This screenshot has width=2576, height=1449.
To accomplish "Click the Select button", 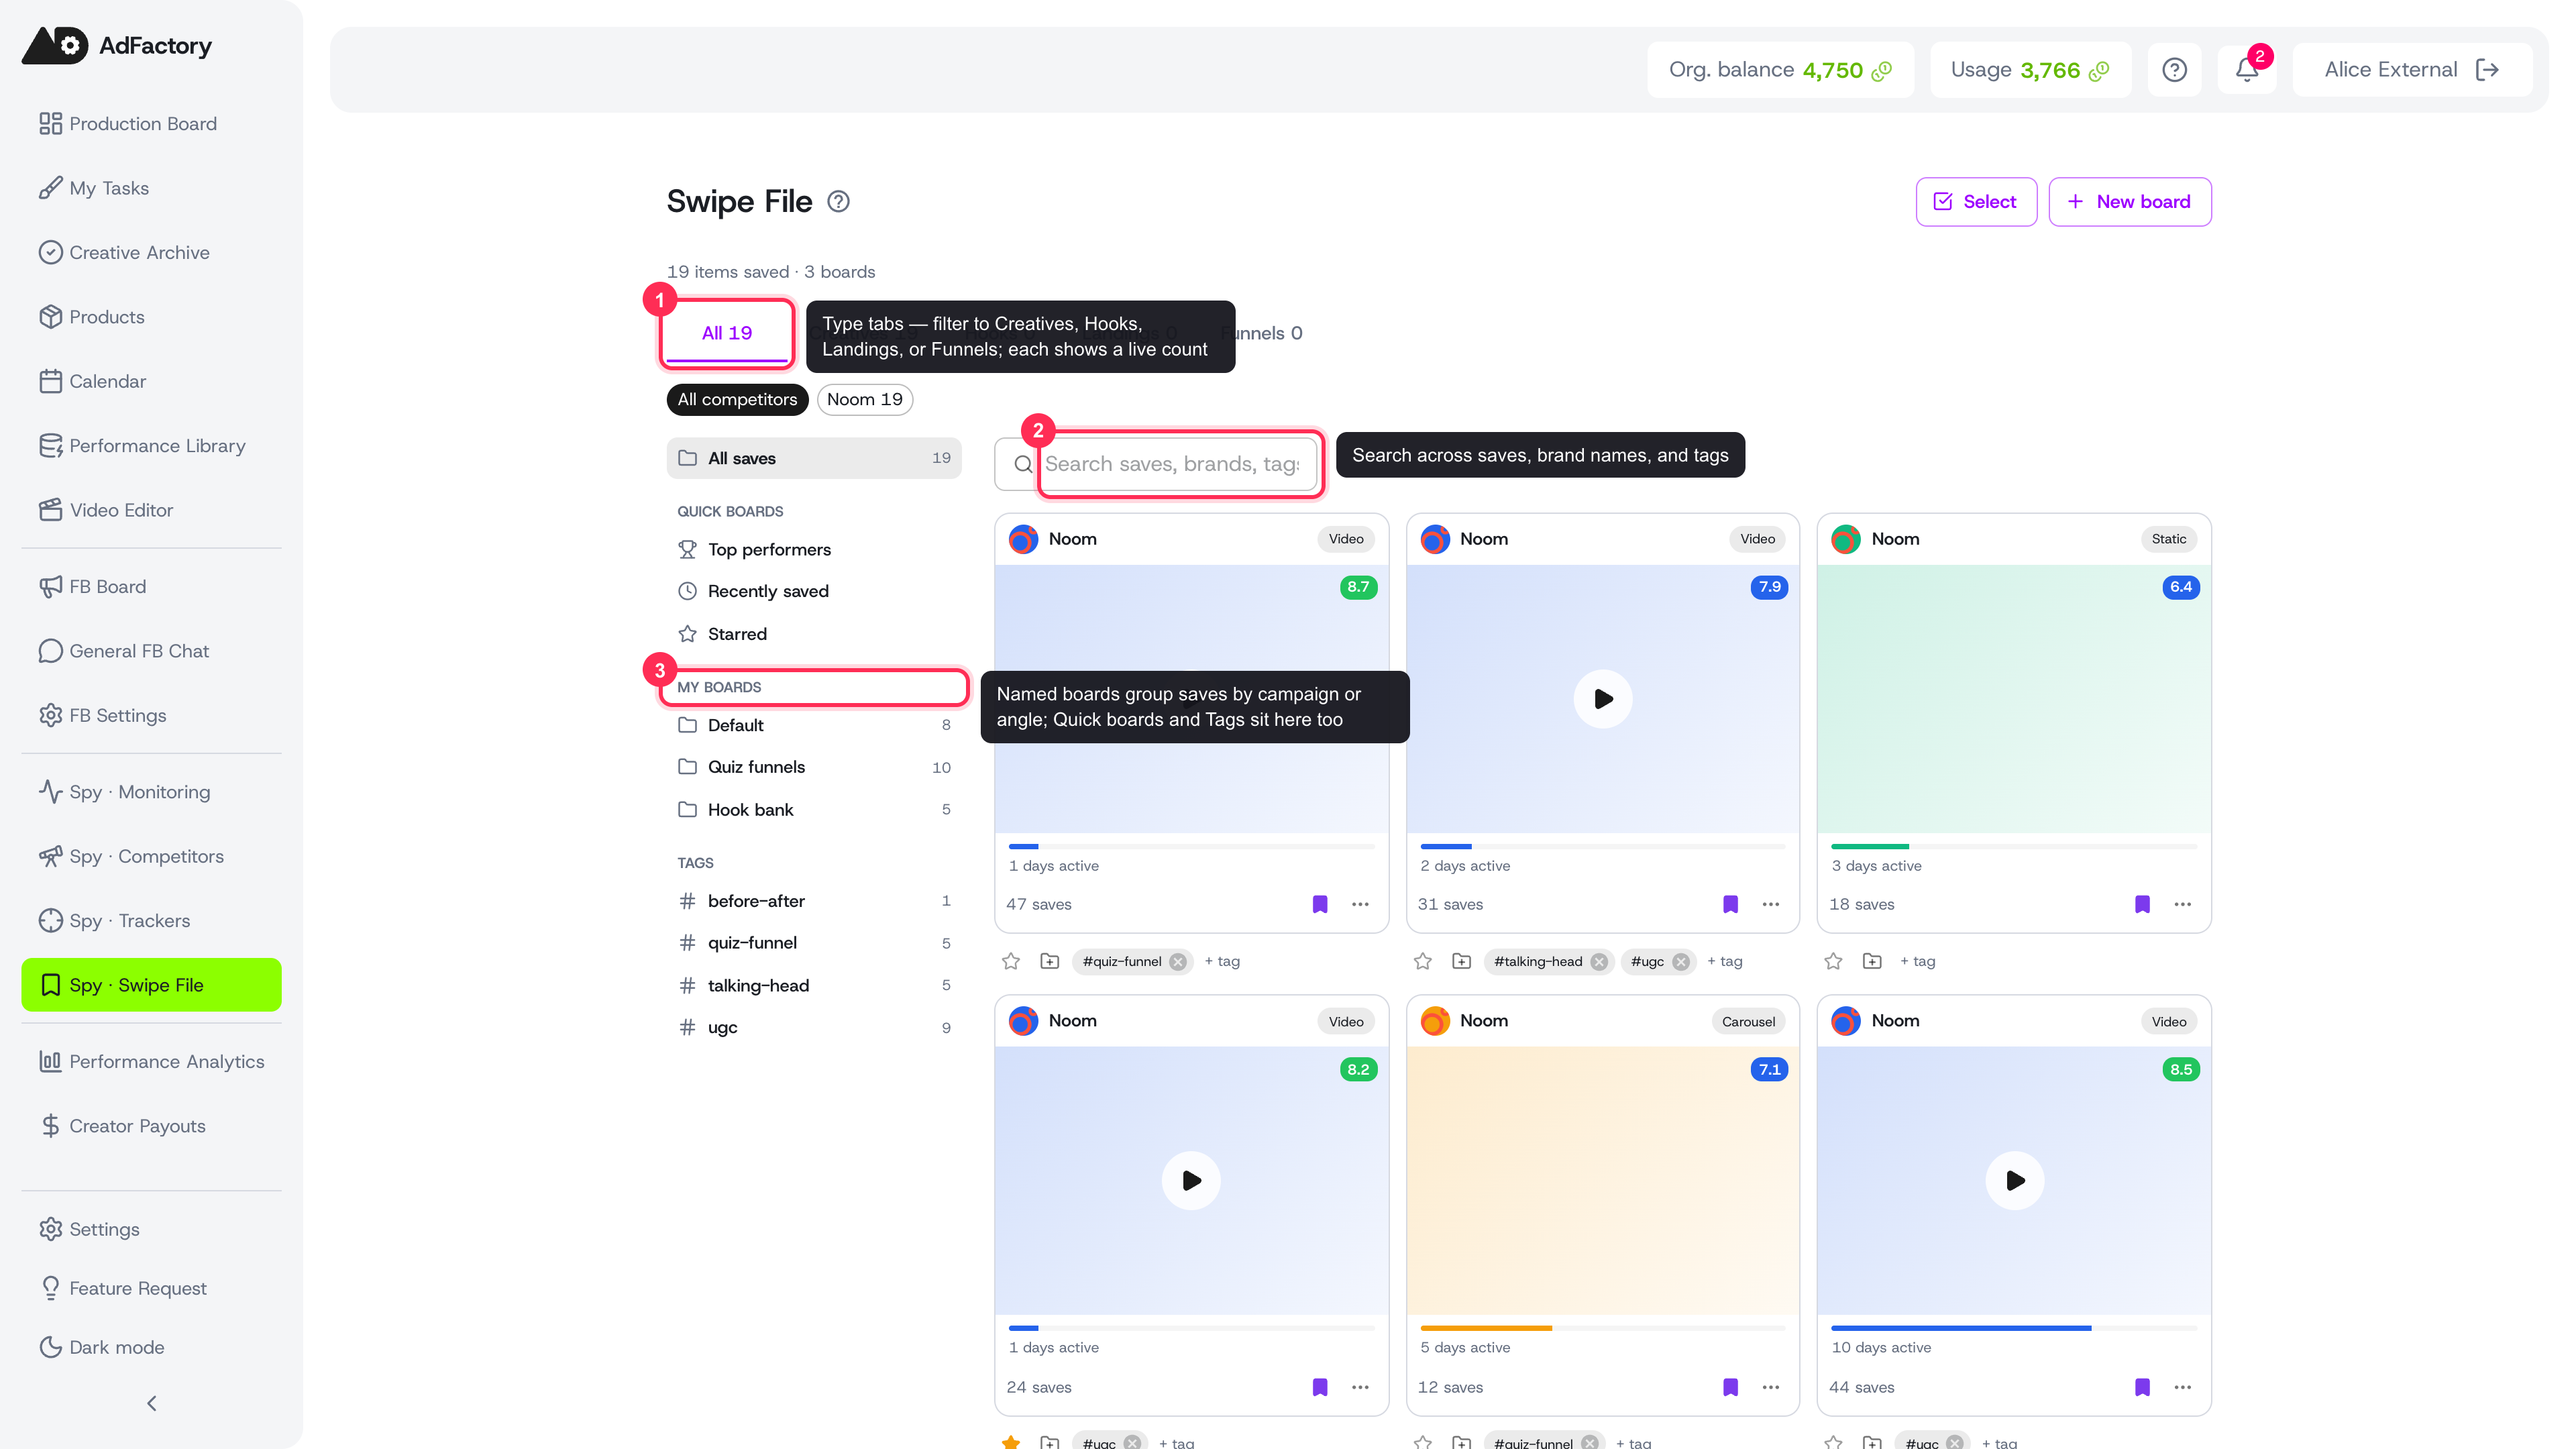I will click(1976, 202).
